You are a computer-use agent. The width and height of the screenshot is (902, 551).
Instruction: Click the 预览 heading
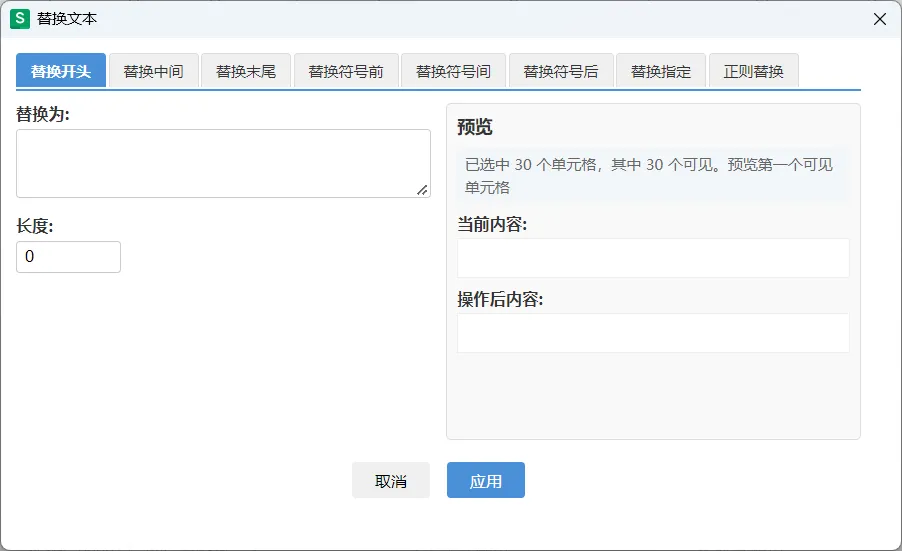475,127
